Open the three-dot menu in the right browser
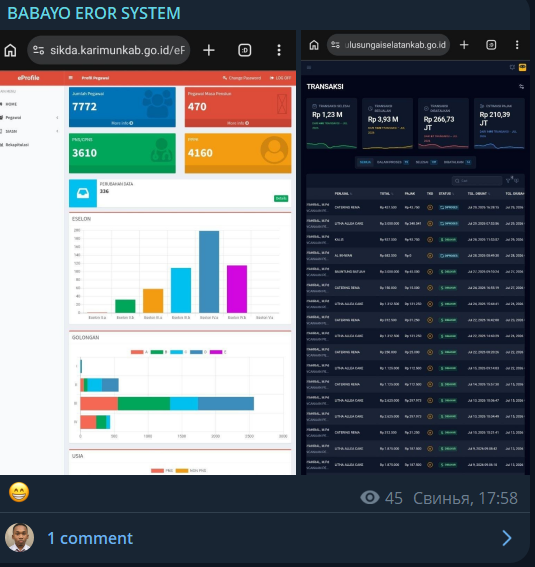Image resolution: width=535 pixels, height=567 pixels. click(517, 45)
